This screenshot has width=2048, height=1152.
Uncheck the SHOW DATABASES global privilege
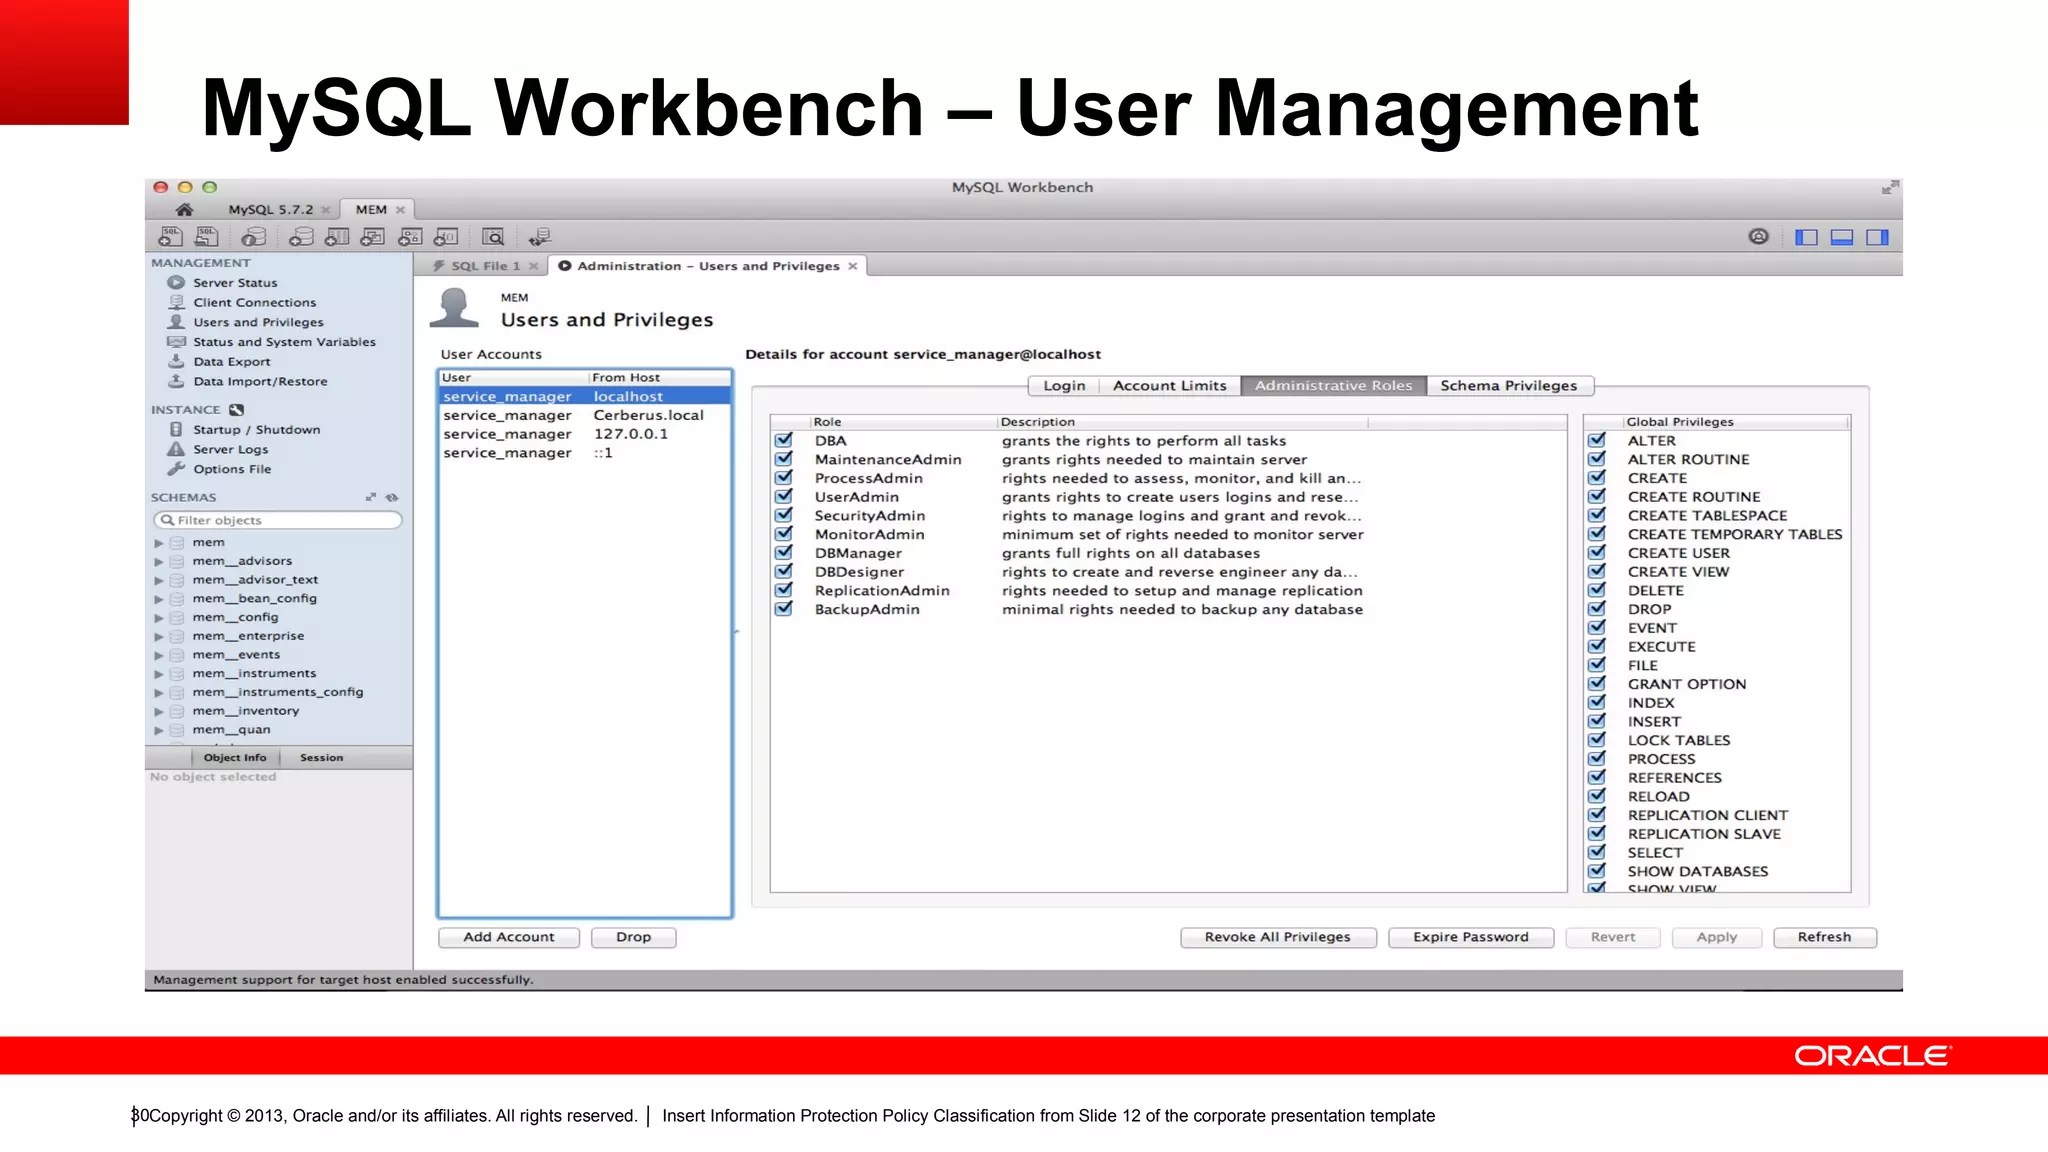(1597, 871)
